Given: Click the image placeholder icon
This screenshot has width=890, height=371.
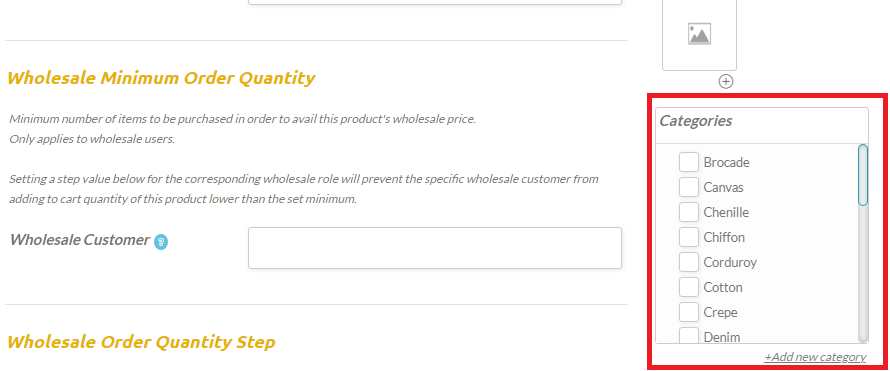Looking at the screenshot, I should coord(699,34).
